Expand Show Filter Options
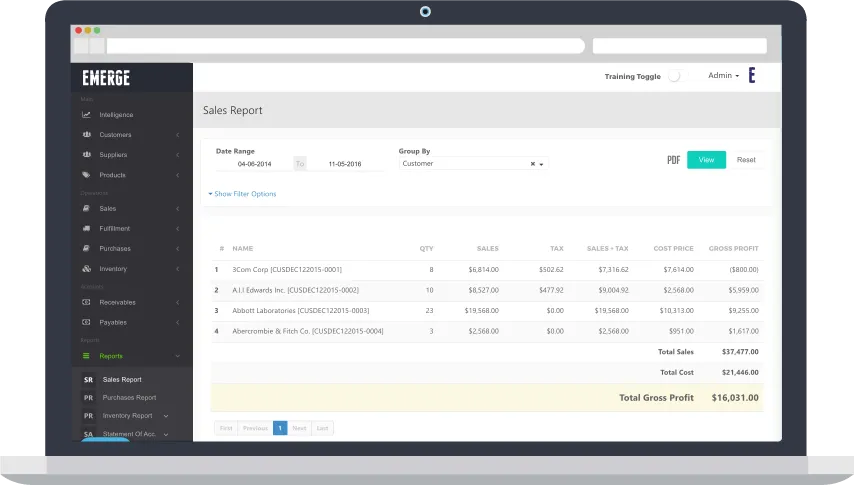This screenshot has height=485, width=861. click(x=243, y=194)
